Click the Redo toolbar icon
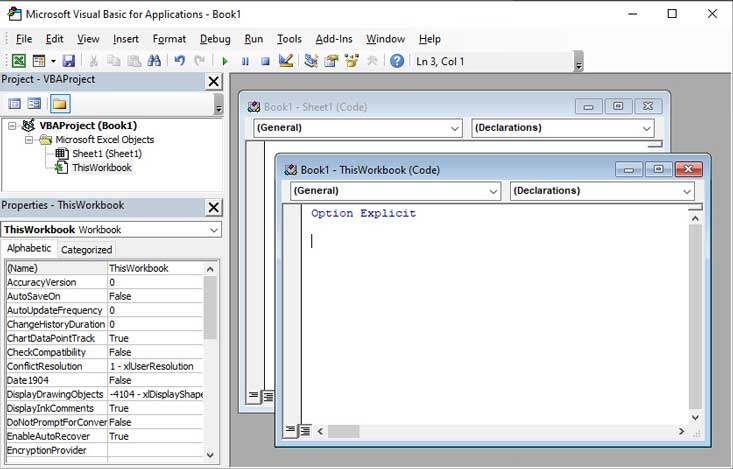This screenshot has height=469, width=733. [x=200, y=61]
